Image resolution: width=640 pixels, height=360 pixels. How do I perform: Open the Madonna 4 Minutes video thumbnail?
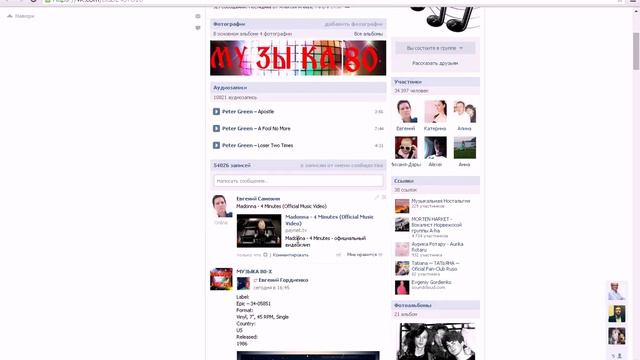(259, 231)
